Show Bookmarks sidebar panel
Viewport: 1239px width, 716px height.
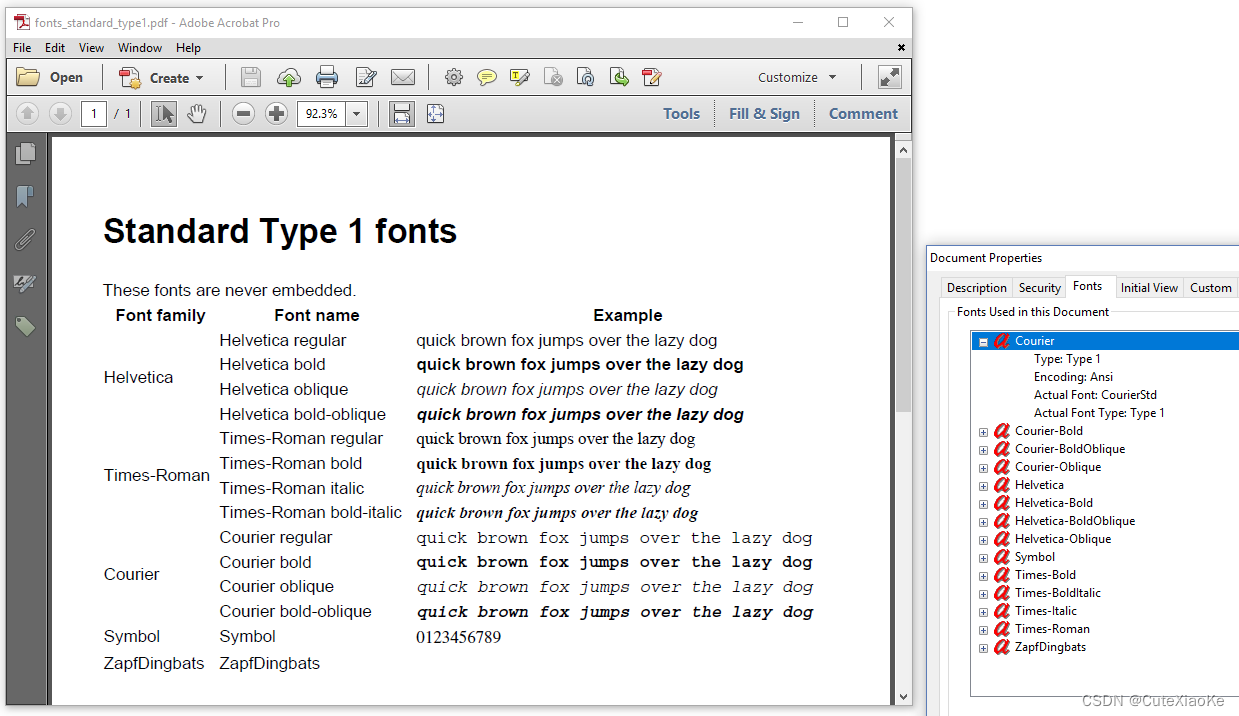[x=26, y=196]
